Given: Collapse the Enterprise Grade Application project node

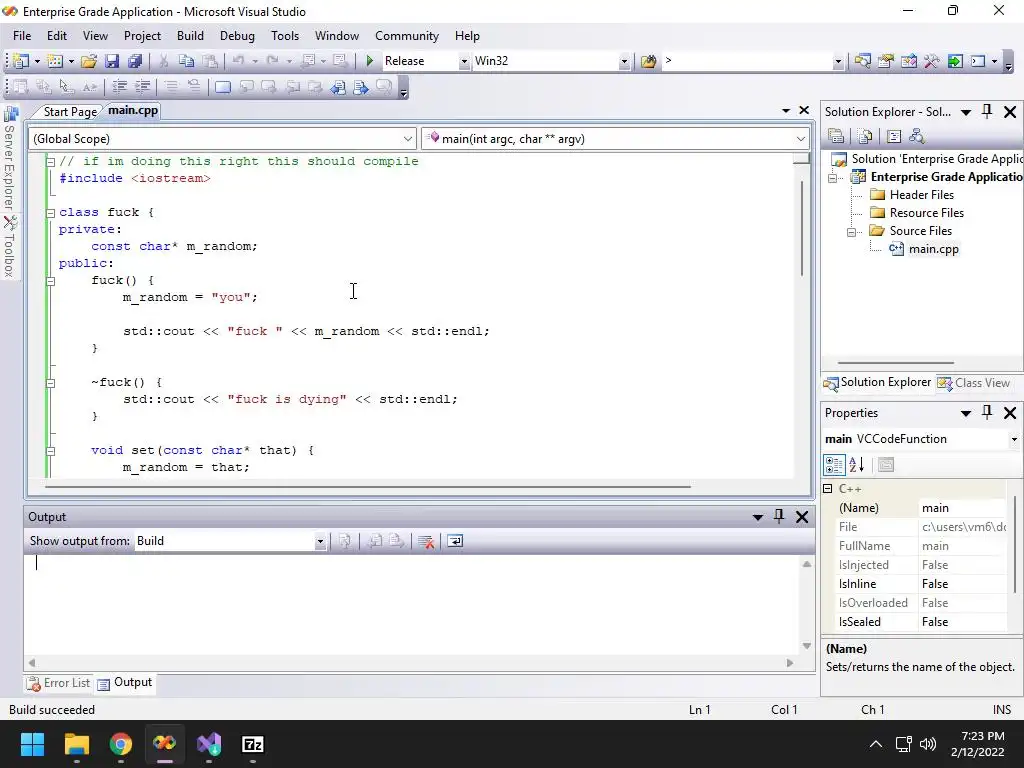Looking at the screenshot, I should coord(832,178).
